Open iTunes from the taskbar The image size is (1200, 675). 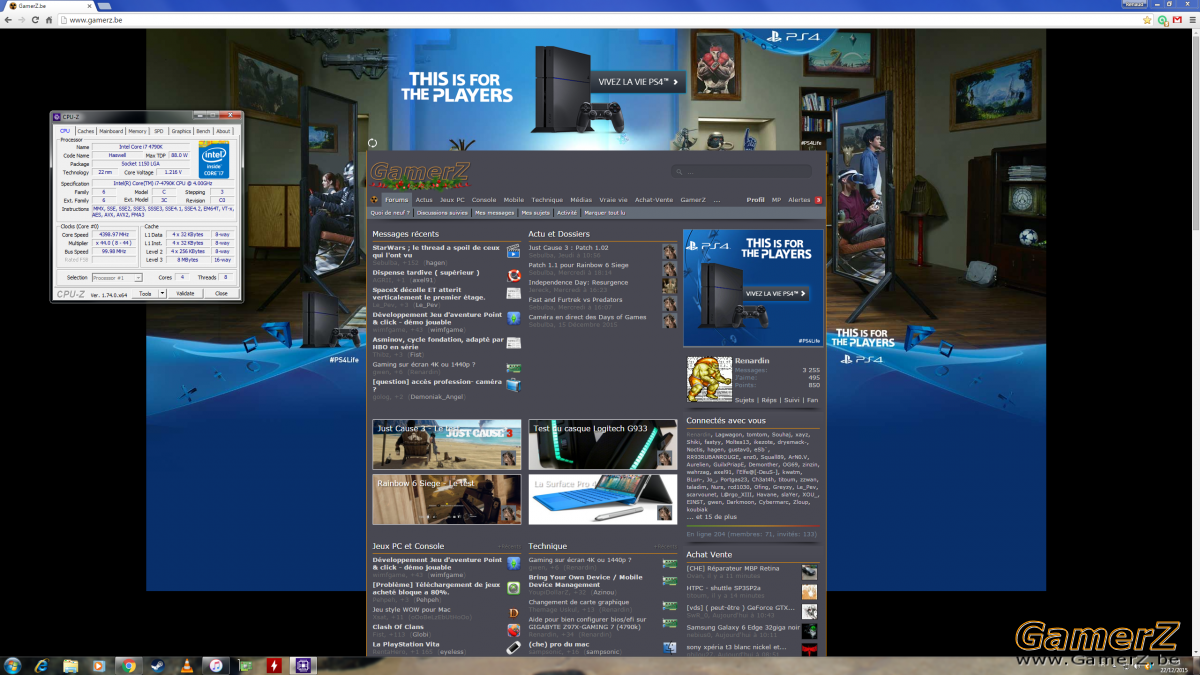[x=216, y=665]
